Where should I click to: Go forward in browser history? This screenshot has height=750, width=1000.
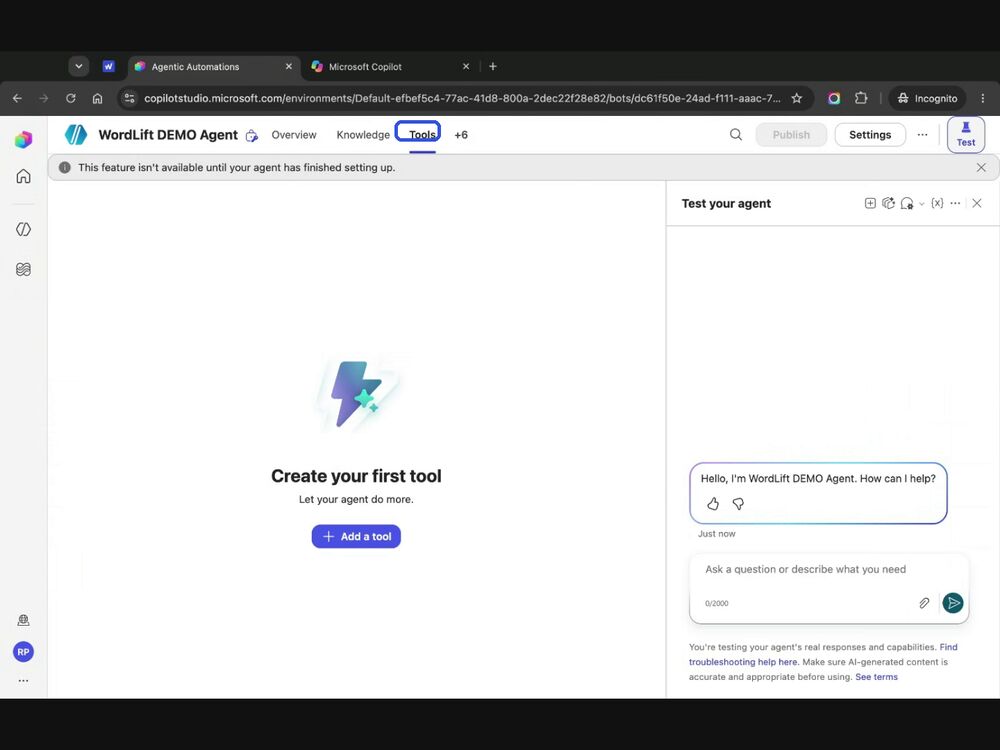[43, 98]
